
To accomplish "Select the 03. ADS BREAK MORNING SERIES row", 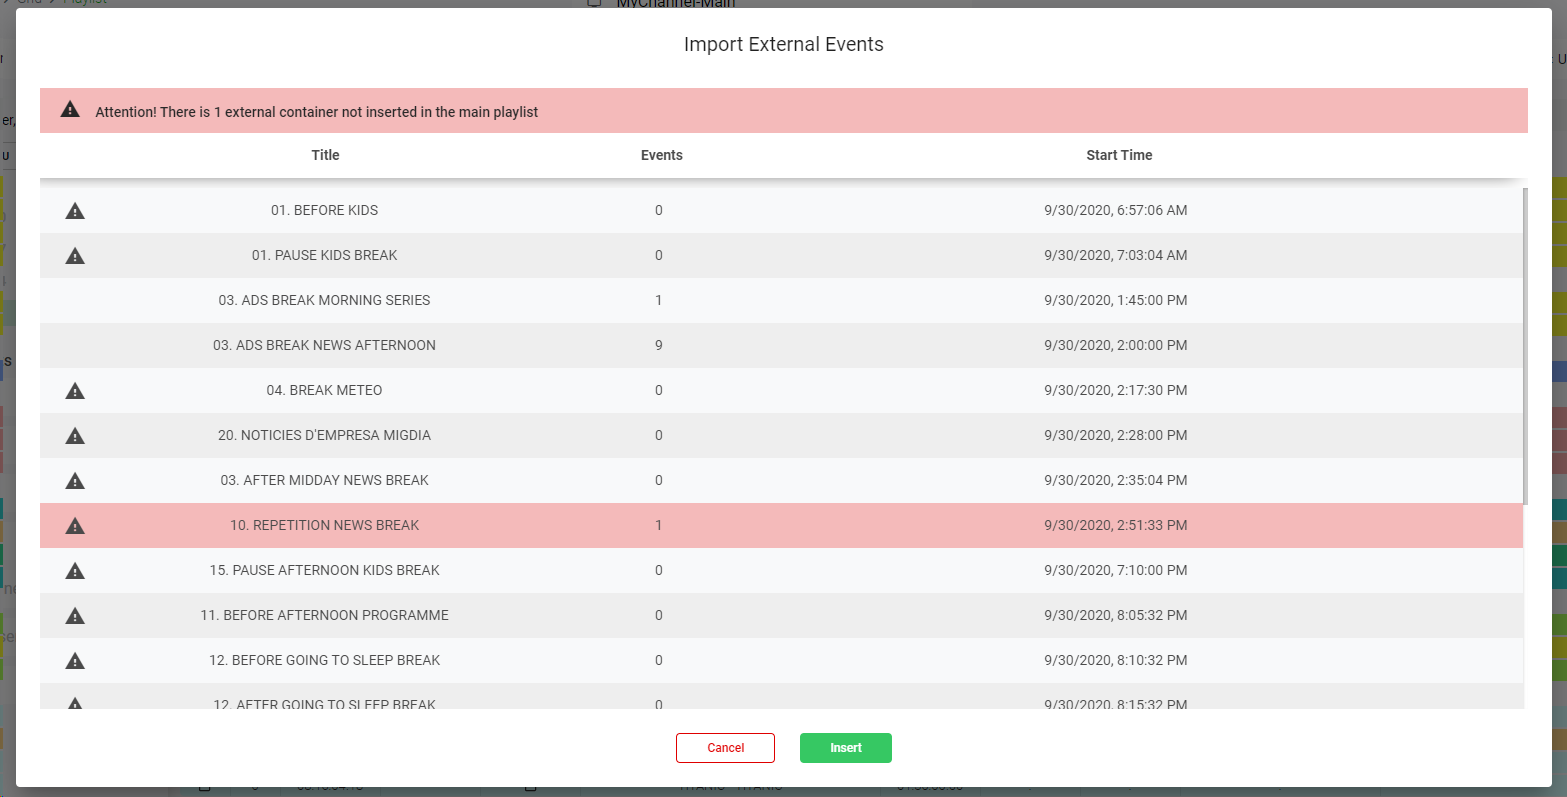I will tap(324, 300).
